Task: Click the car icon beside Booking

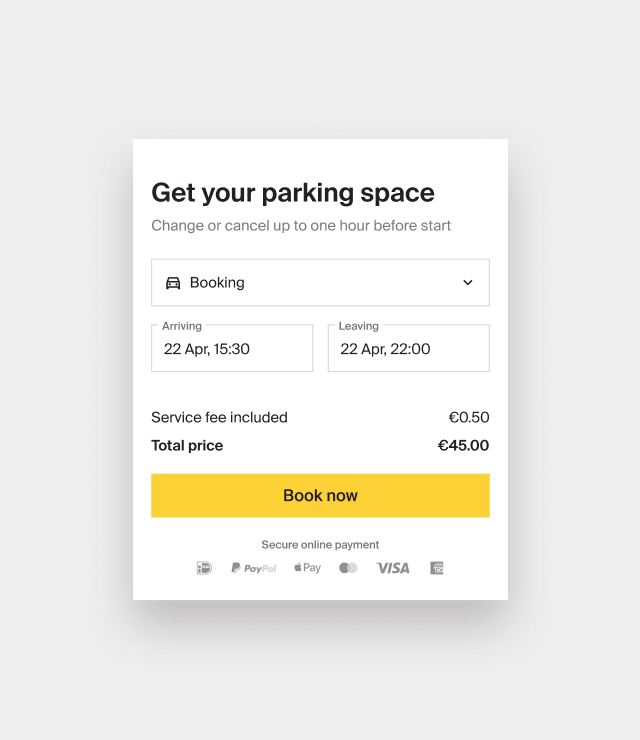Action: coord(173,283)
